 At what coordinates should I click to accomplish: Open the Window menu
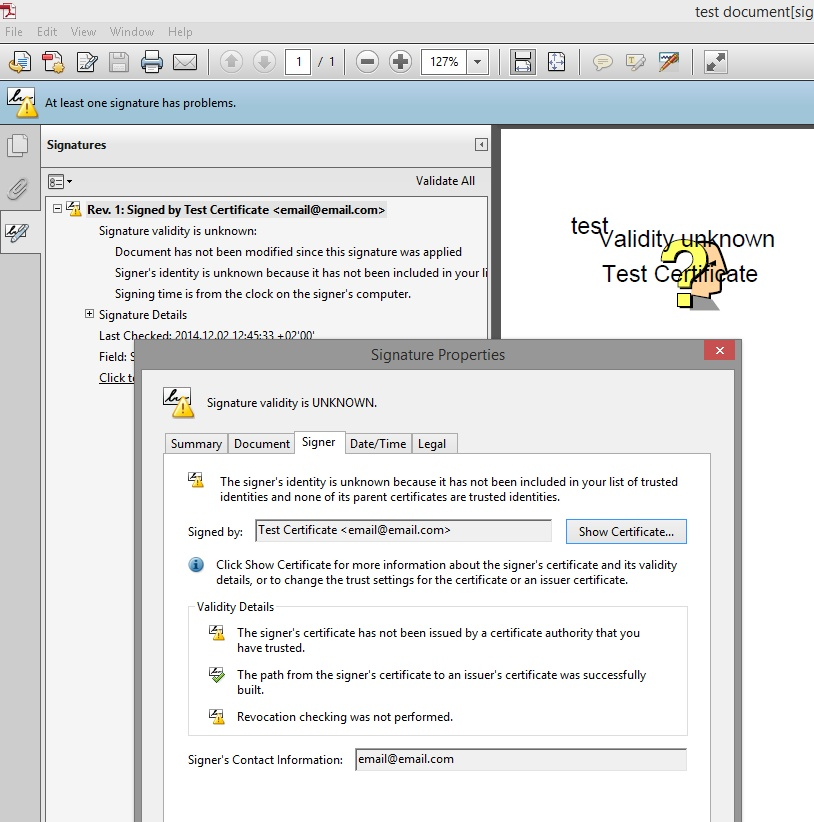(x=132, y=32)
